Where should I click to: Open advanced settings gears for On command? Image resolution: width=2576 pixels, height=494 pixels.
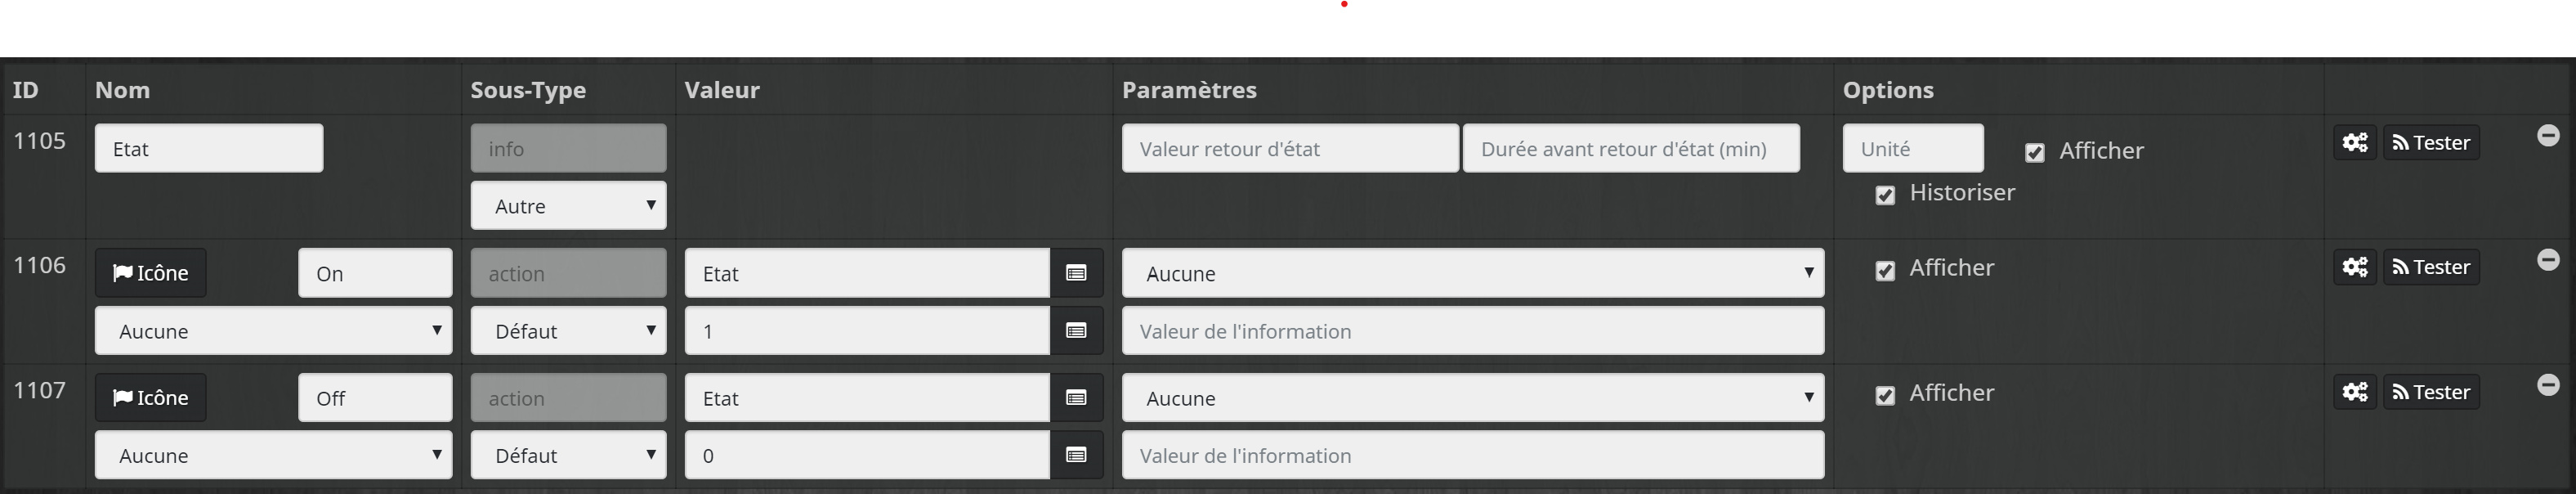point(2355,267)
